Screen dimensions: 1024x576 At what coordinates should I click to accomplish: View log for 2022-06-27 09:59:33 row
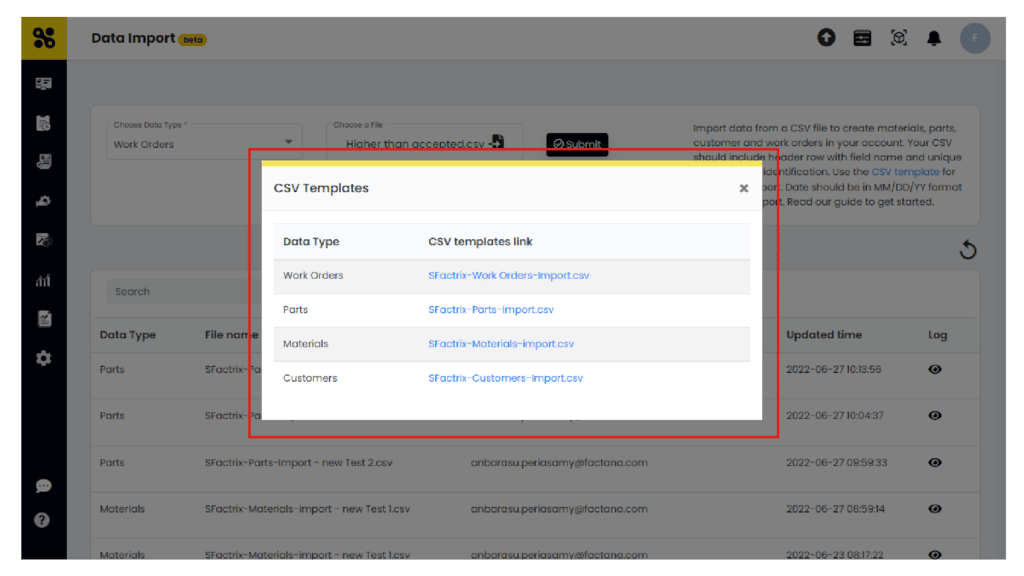coord(935,462)
